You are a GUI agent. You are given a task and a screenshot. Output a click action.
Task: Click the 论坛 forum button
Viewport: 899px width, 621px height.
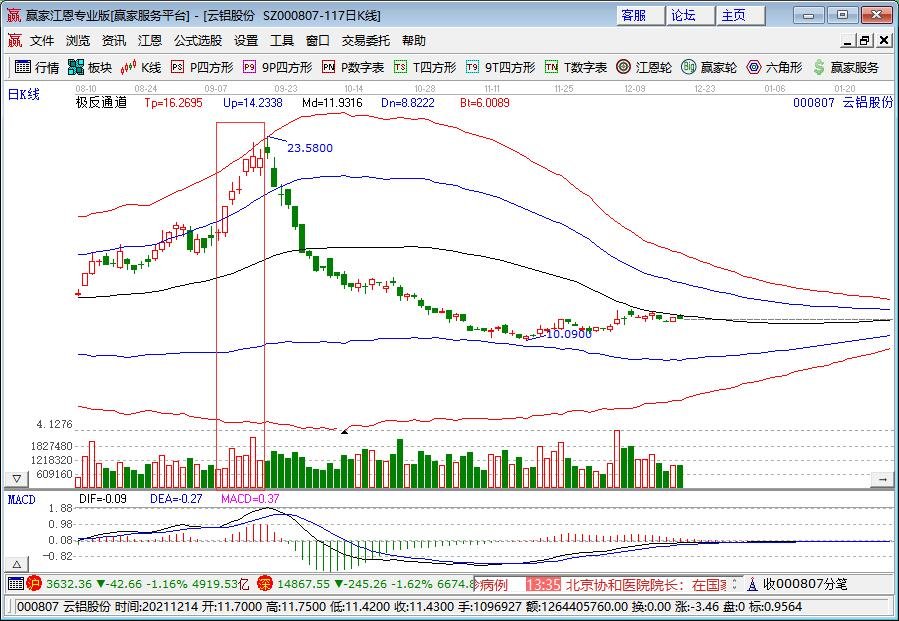click(691, 15)
